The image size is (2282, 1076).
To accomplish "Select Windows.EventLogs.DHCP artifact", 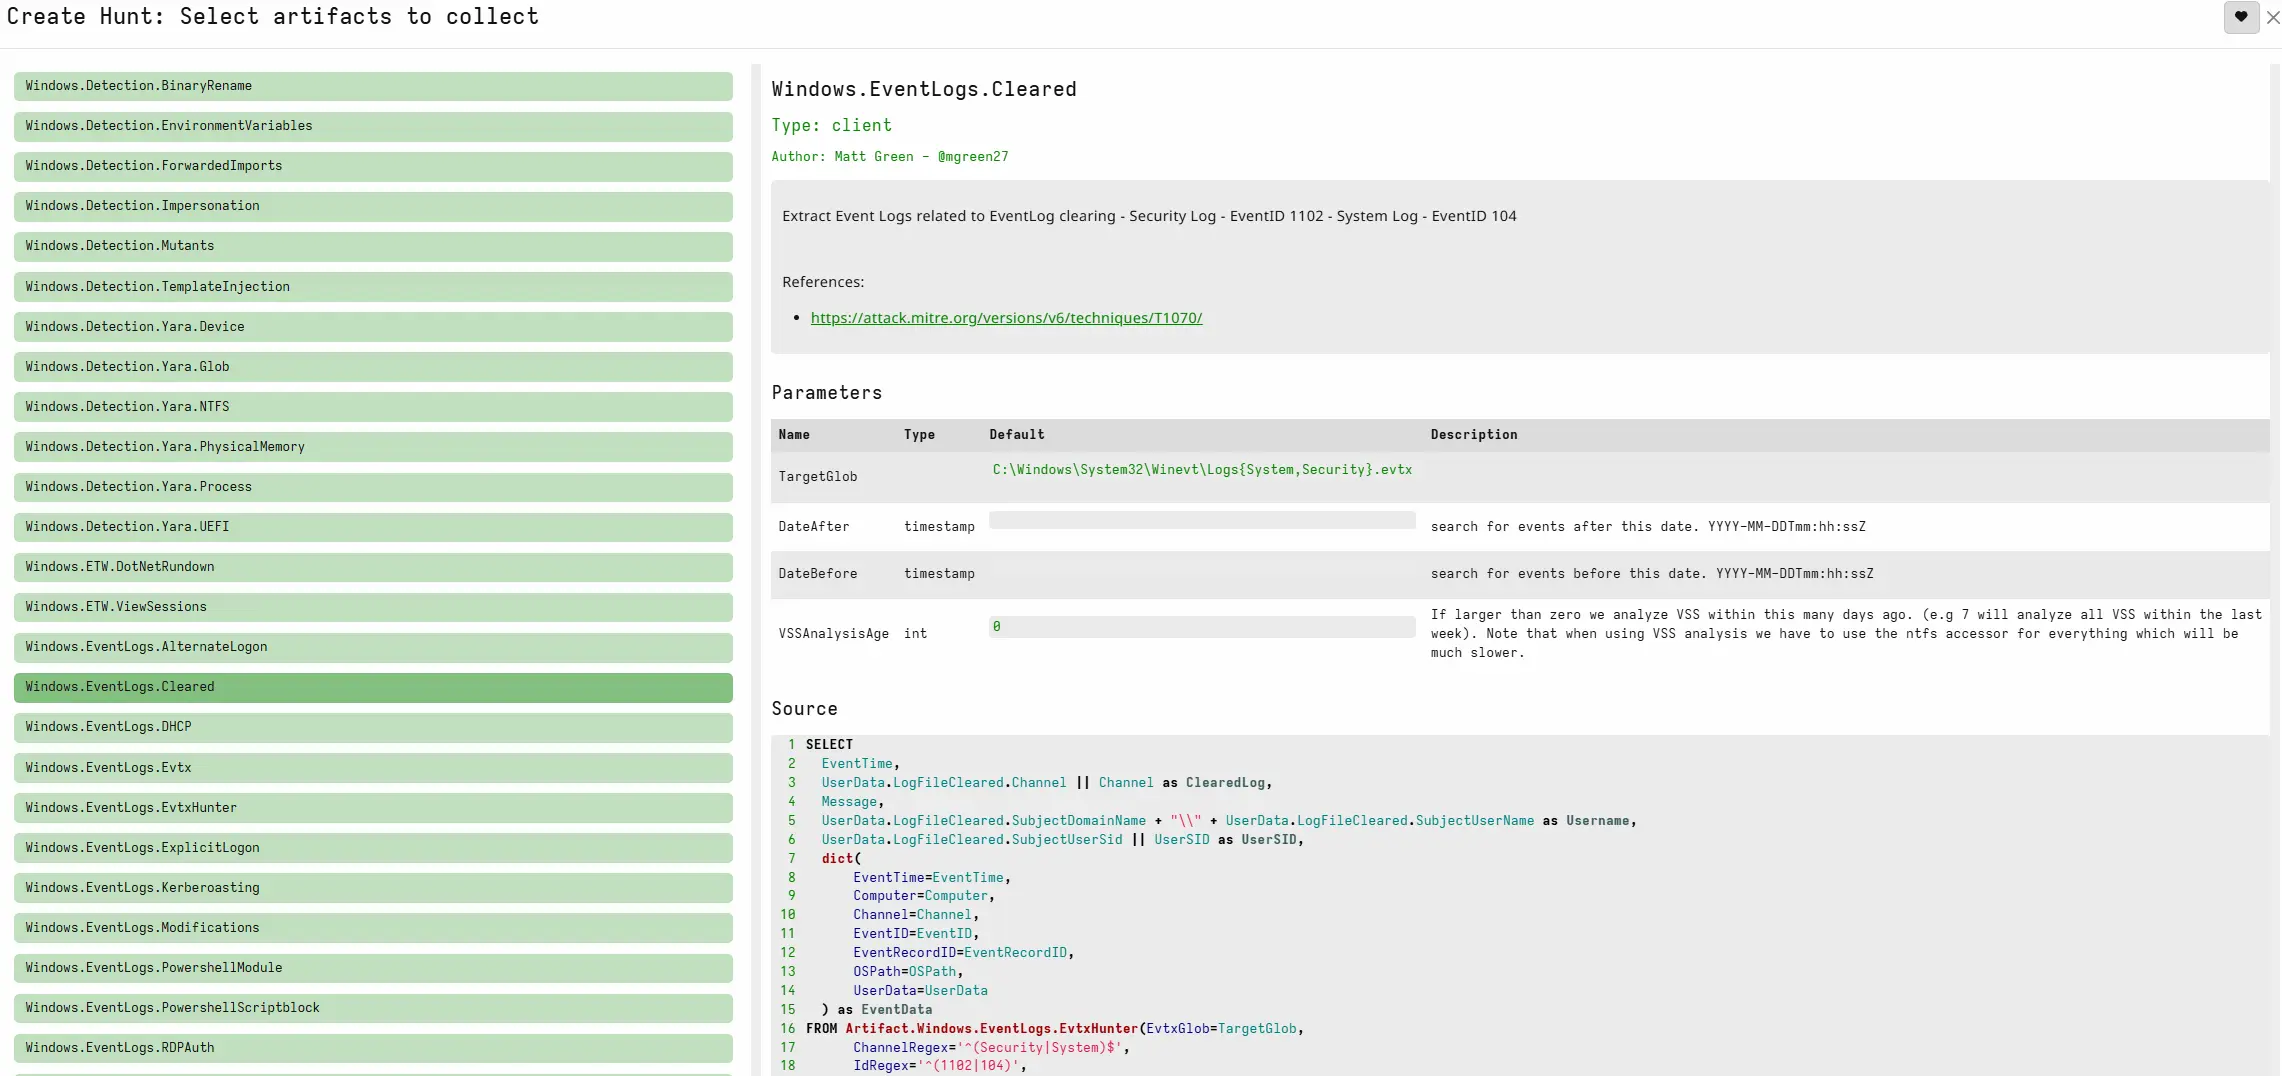I will 373,727.
